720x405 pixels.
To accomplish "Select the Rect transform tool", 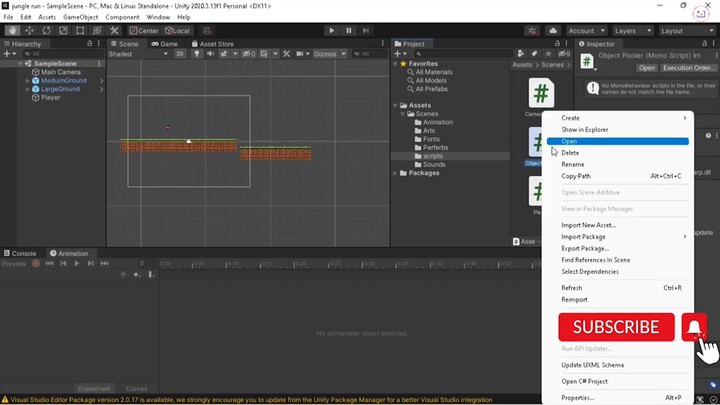I will tap(81, 31).
